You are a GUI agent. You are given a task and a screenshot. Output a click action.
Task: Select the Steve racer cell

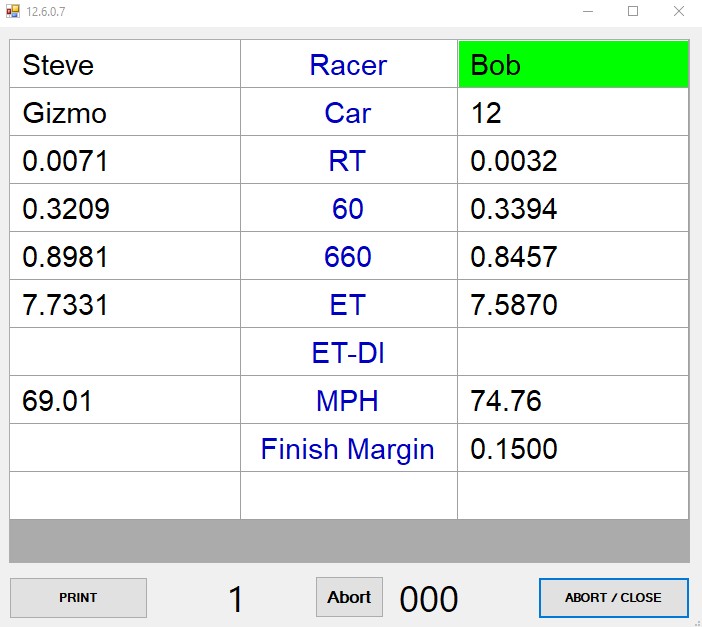pyautogui.click(x=125, y=64)
